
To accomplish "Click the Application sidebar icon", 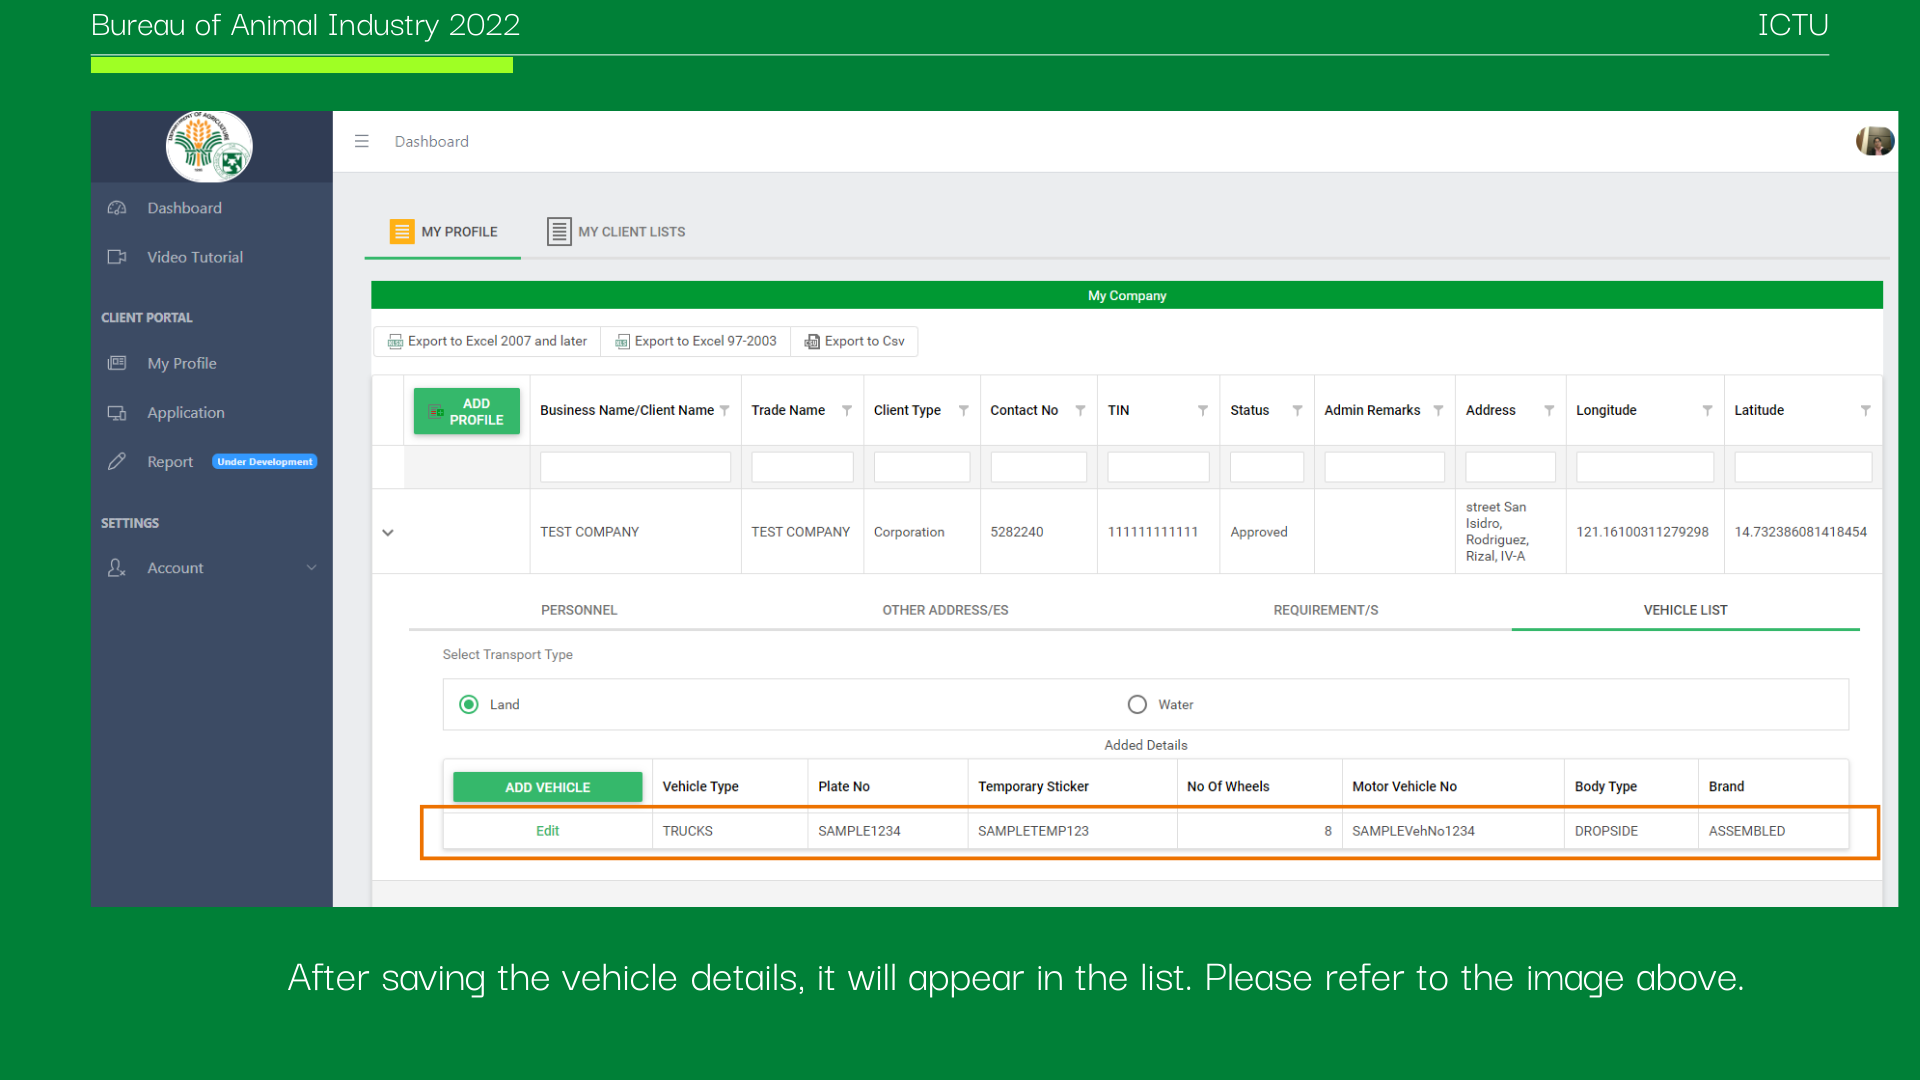I will pos(117,412).
